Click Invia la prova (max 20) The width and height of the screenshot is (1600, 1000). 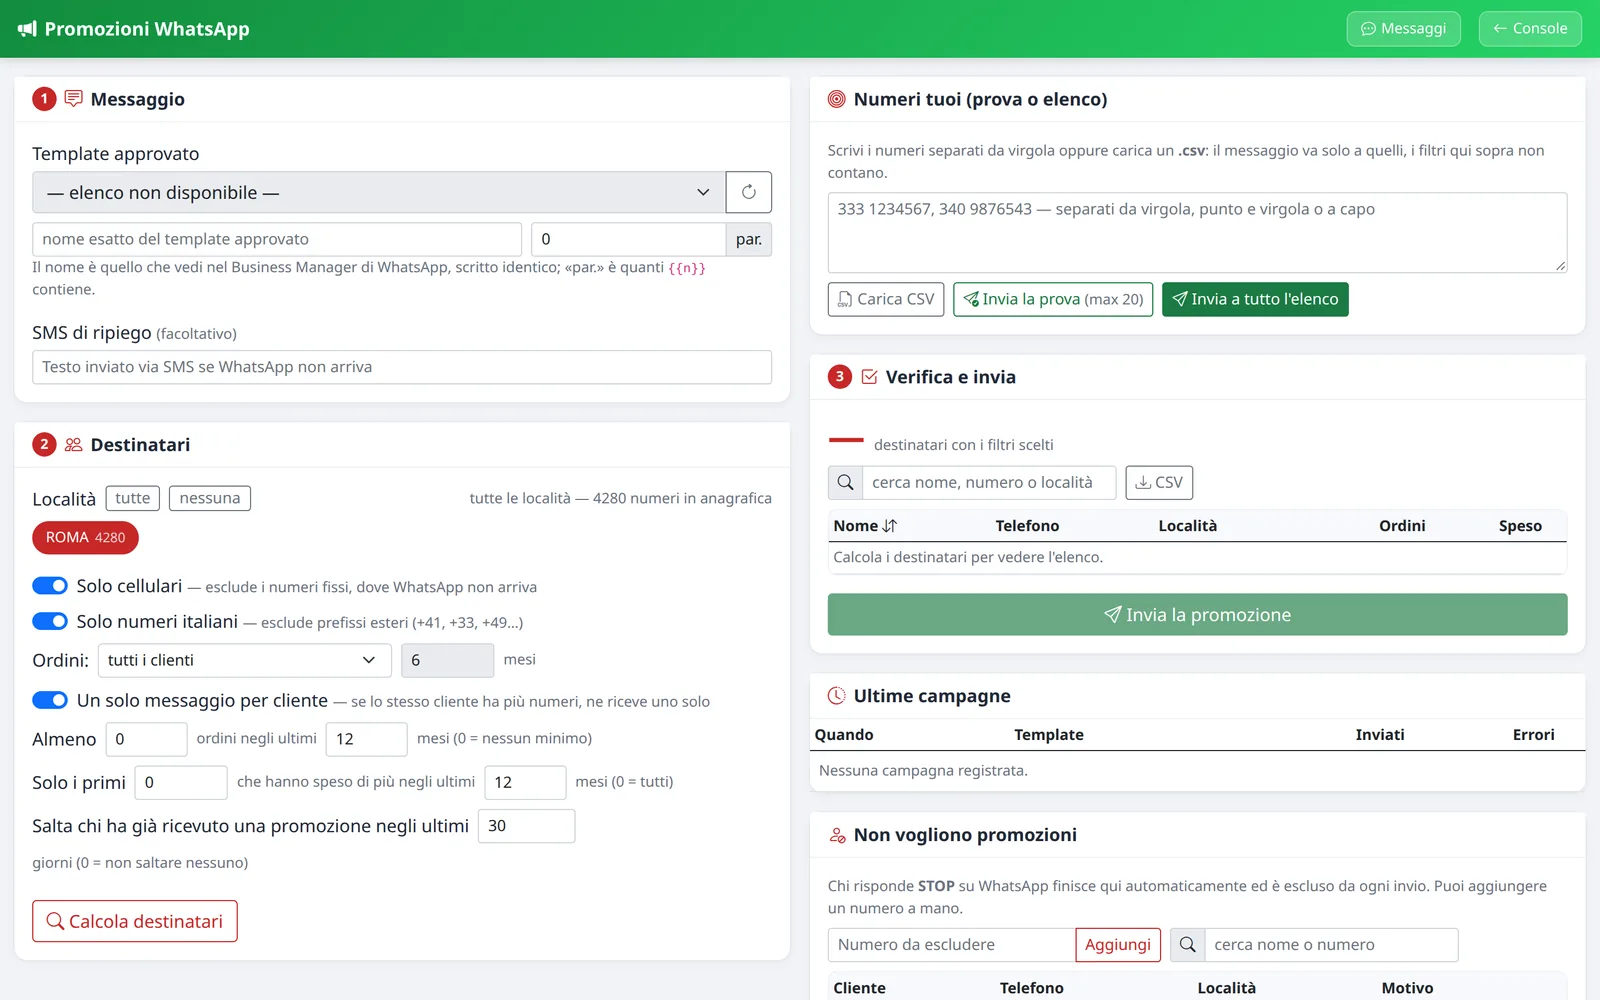[1053, 299]
